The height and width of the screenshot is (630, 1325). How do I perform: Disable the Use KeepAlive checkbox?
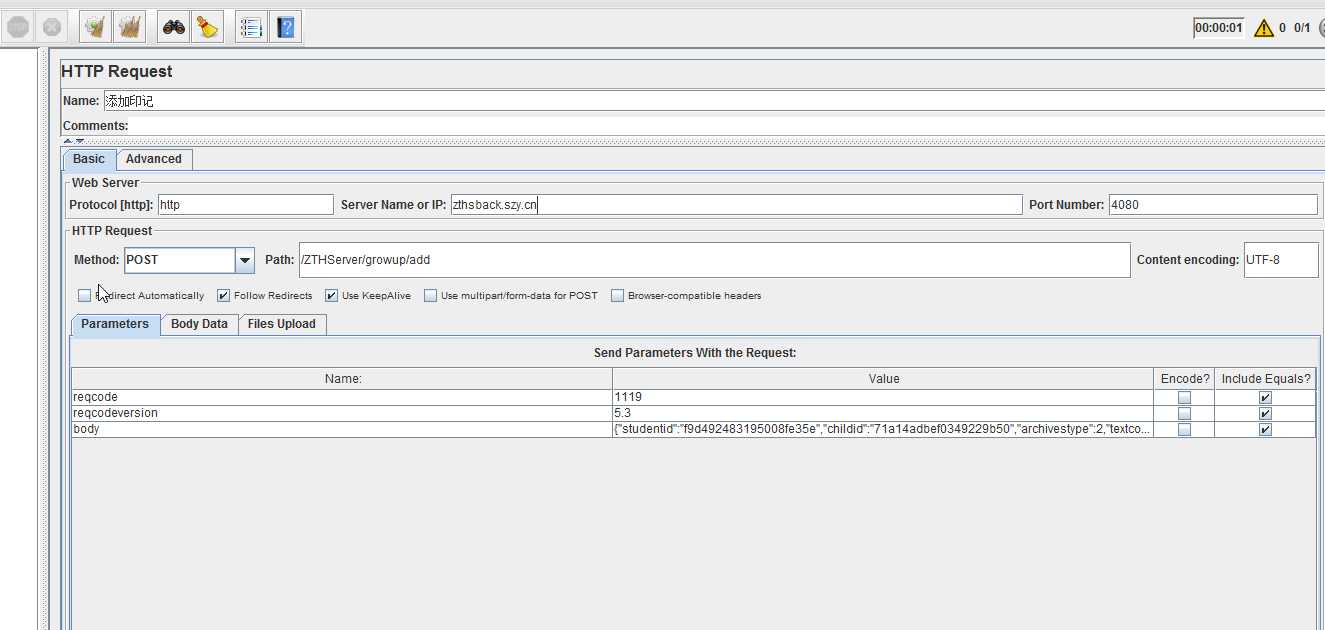point(332,296)
